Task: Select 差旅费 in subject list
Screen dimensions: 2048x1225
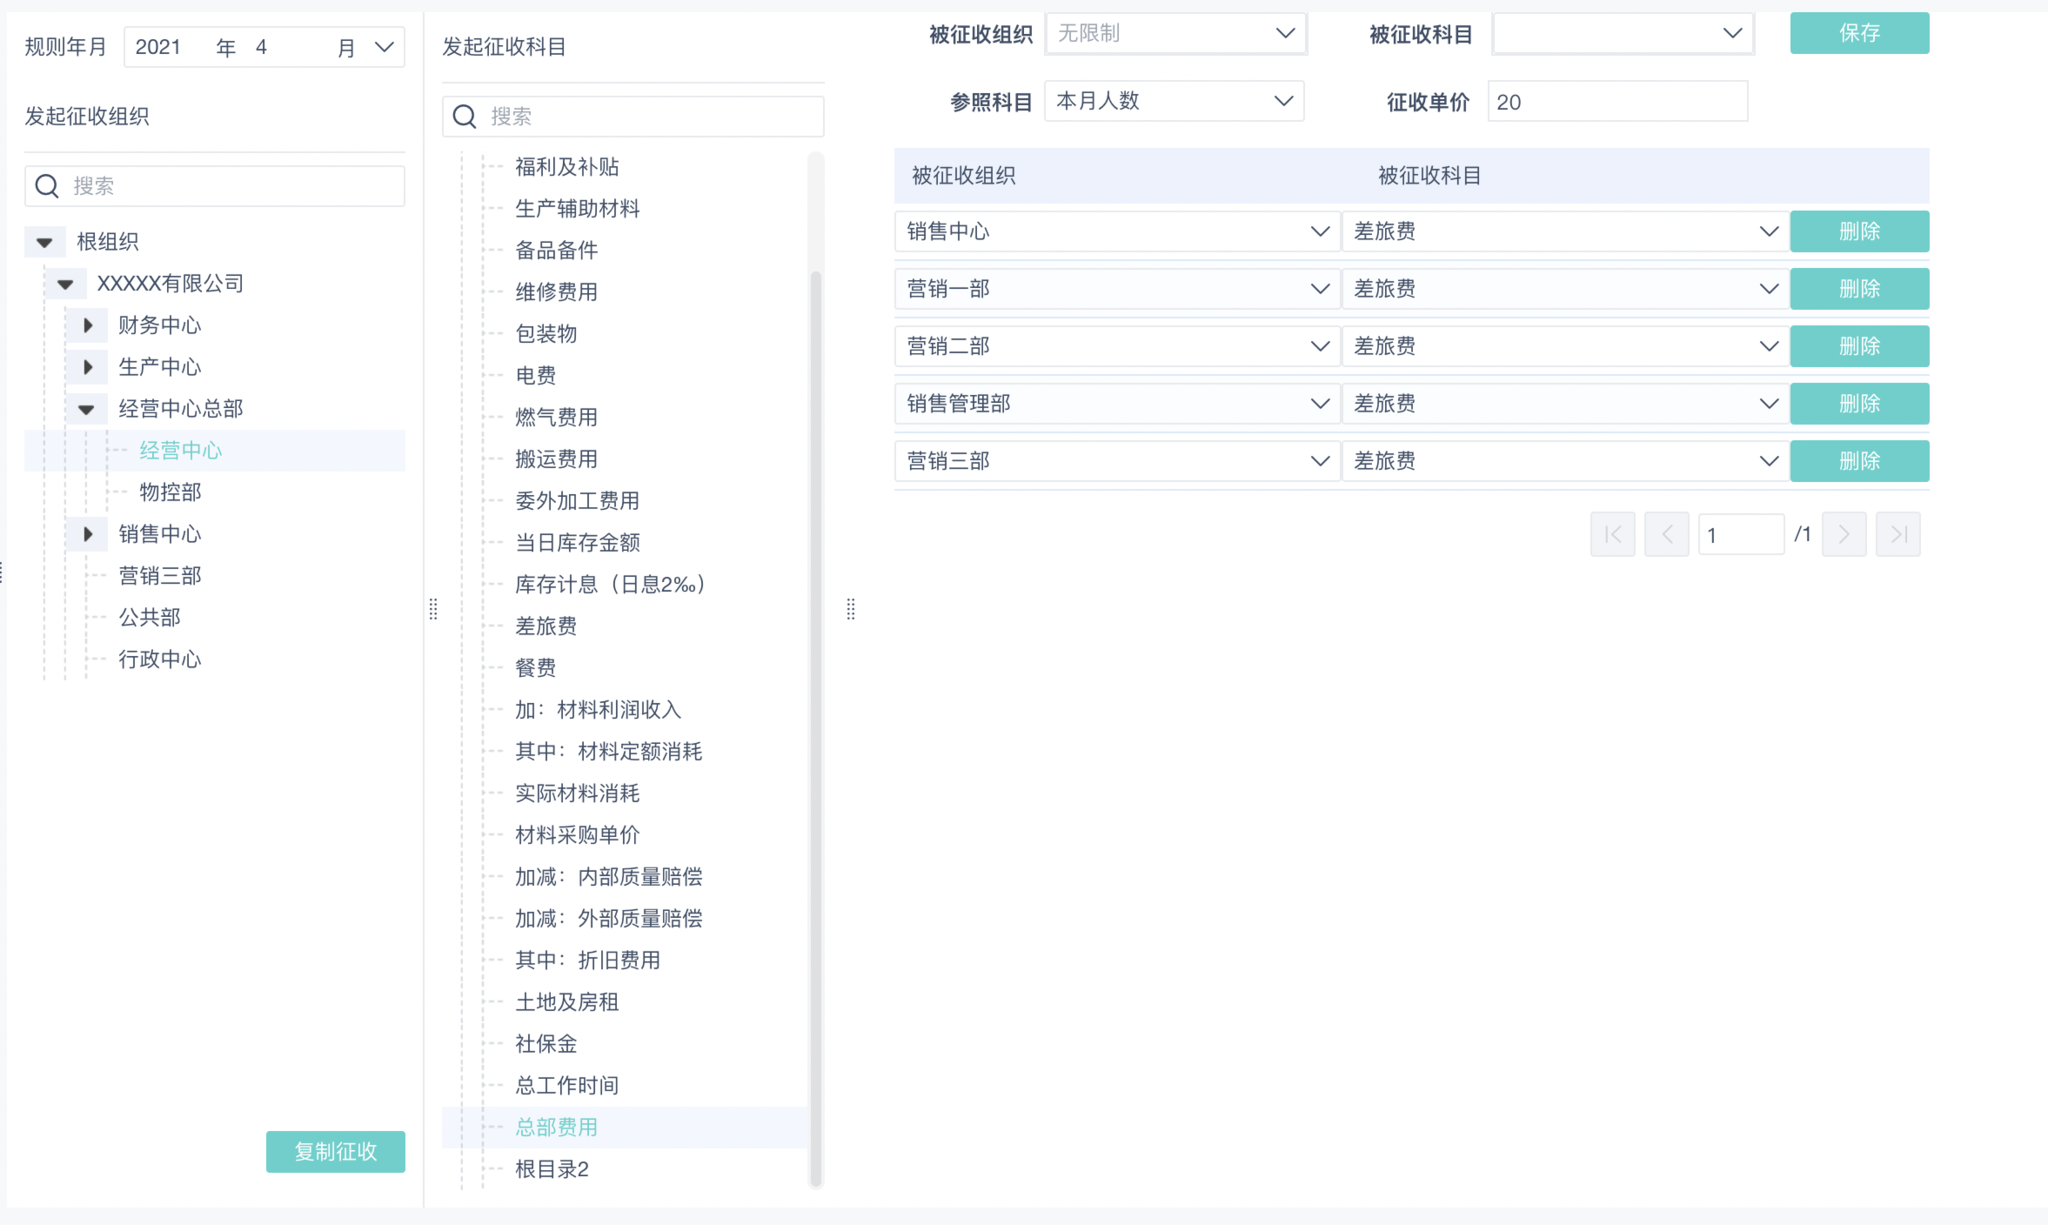Action: point(546,626)
